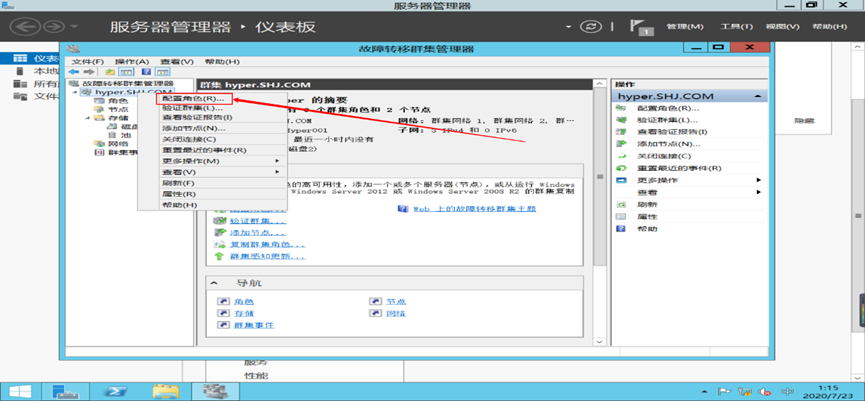Image resolution: width=865 pixels, height=401 pixels.
Task: Open PowerShell from the taskbar
Action: 115,392
